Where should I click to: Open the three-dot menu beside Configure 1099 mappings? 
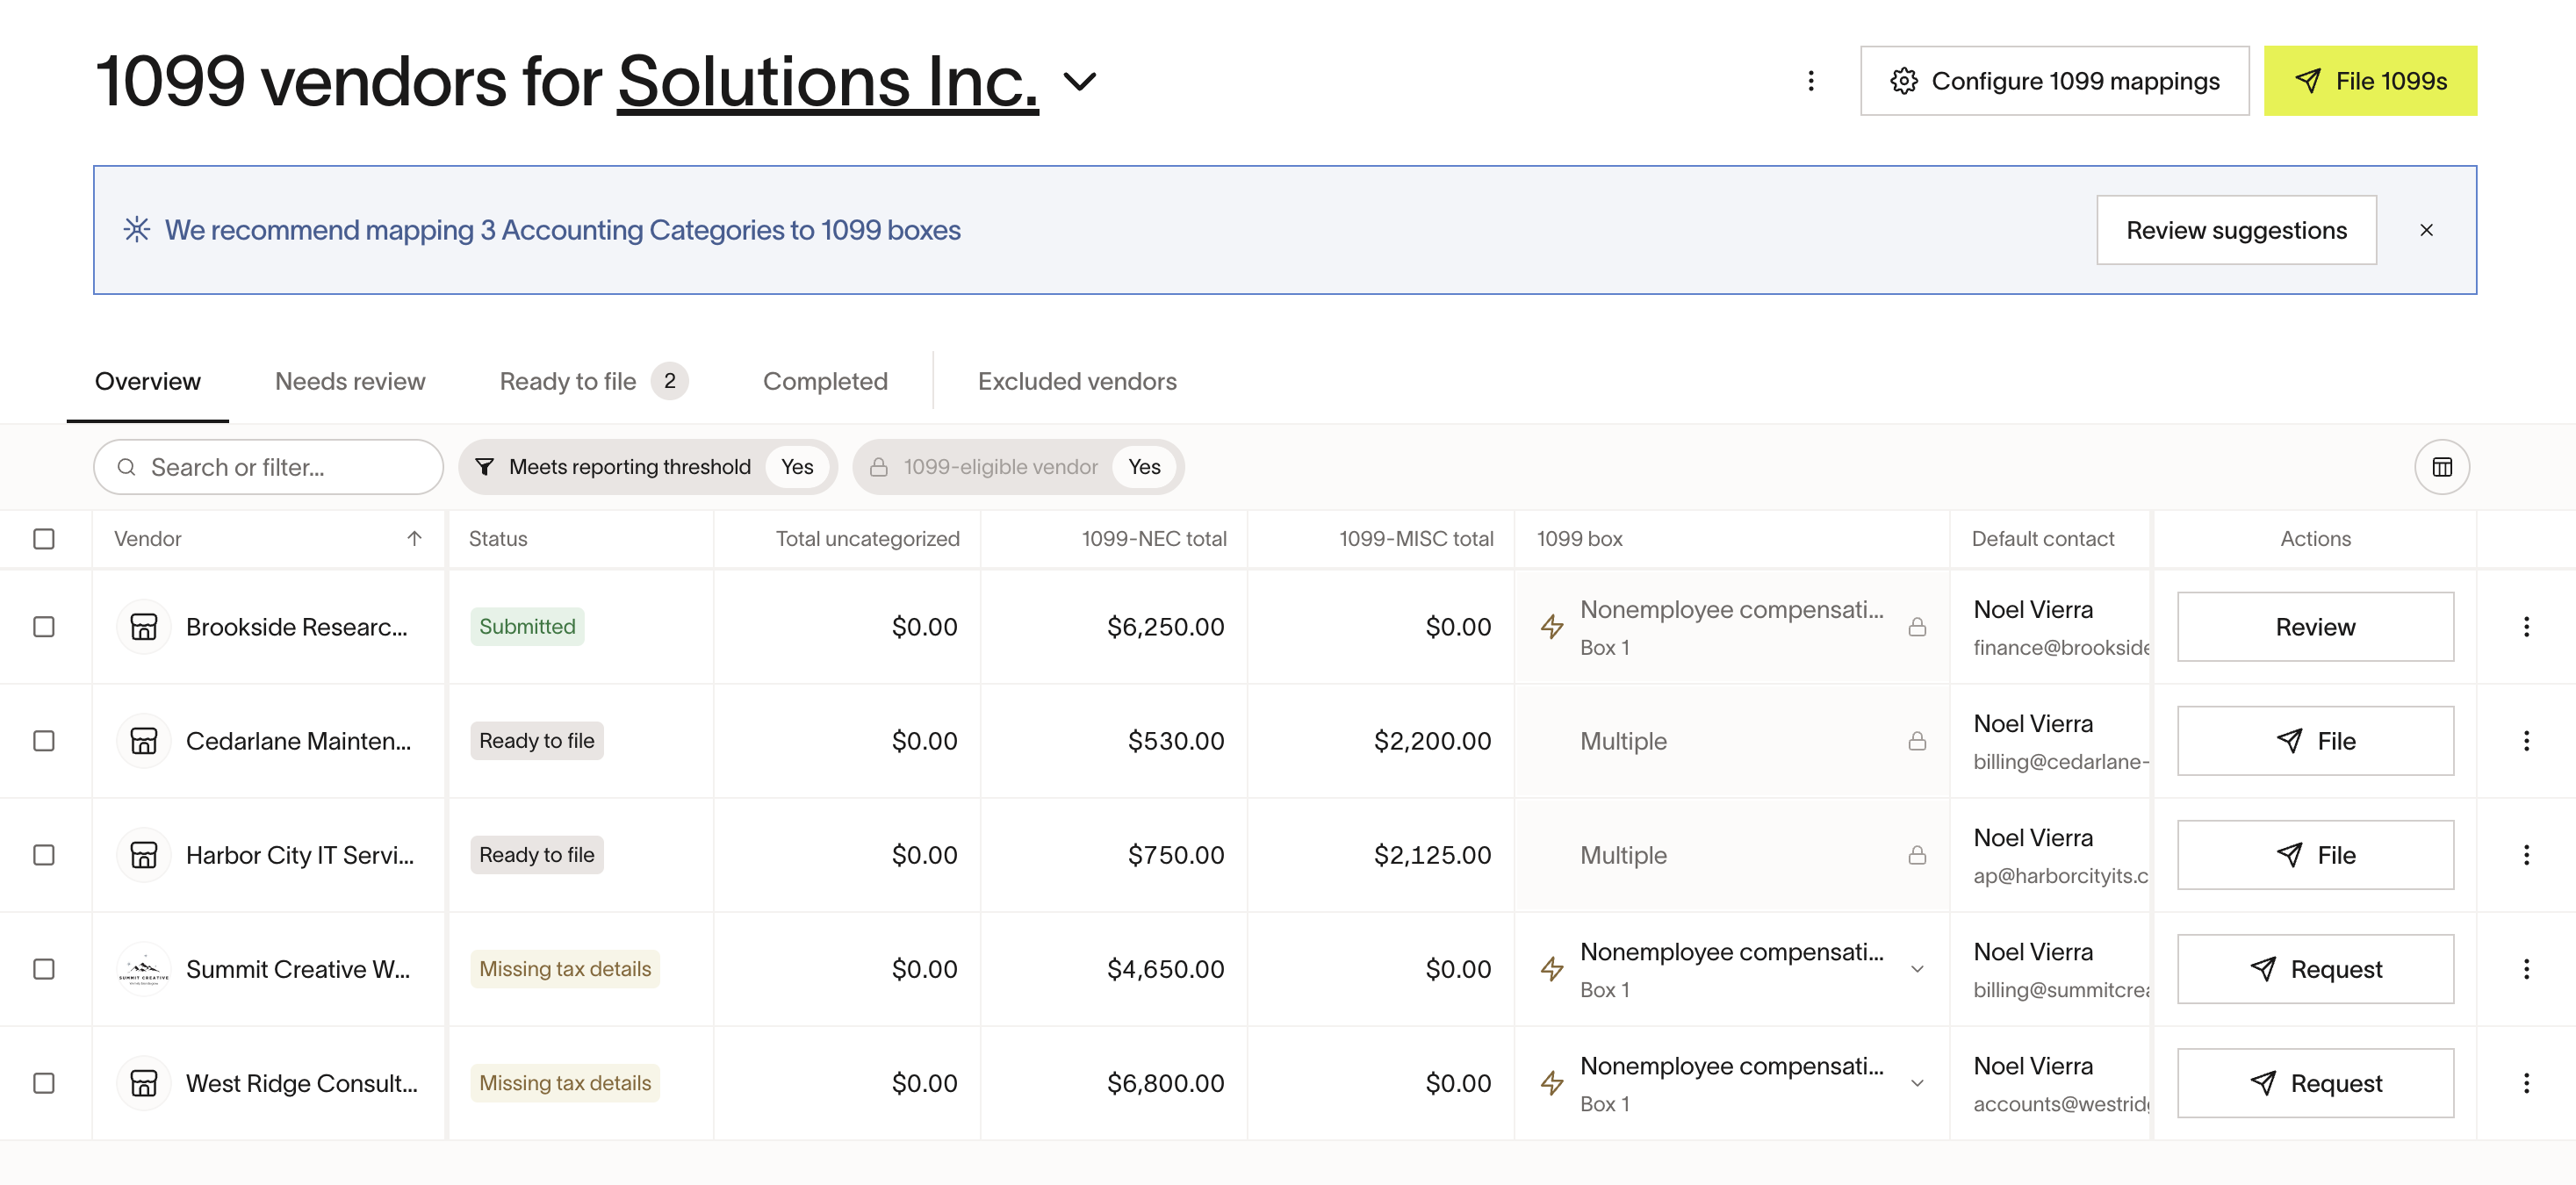pos(1810,81)
